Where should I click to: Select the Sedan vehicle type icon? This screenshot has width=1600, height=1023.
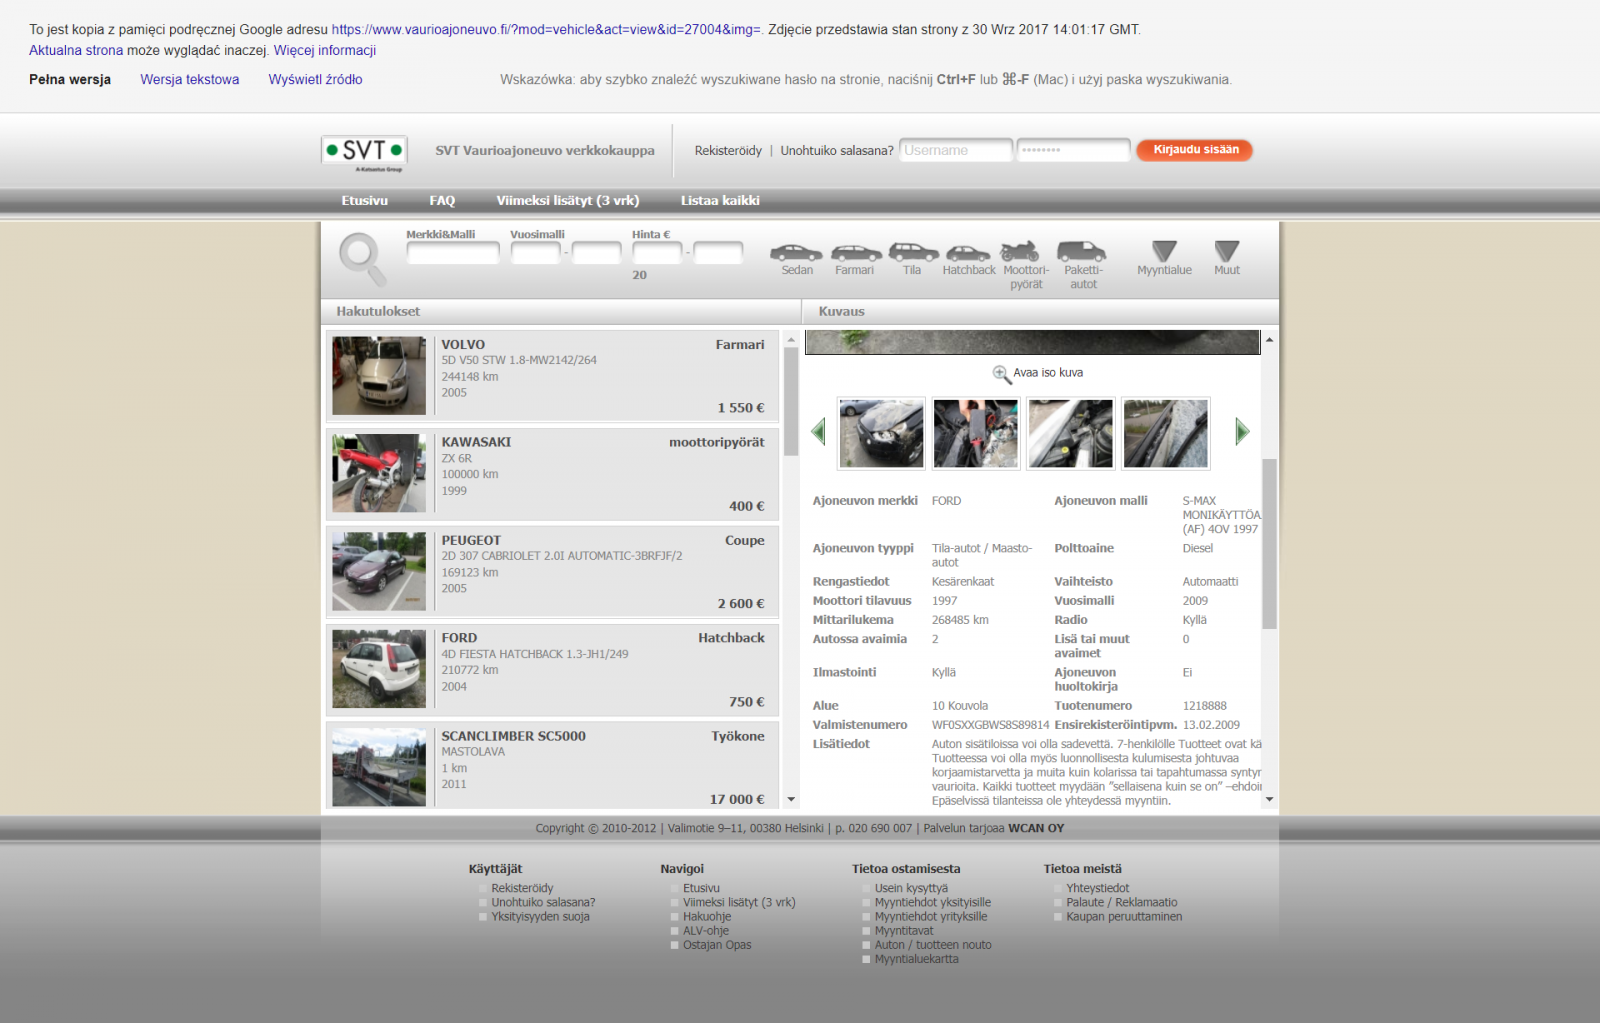tap(796, 252)
